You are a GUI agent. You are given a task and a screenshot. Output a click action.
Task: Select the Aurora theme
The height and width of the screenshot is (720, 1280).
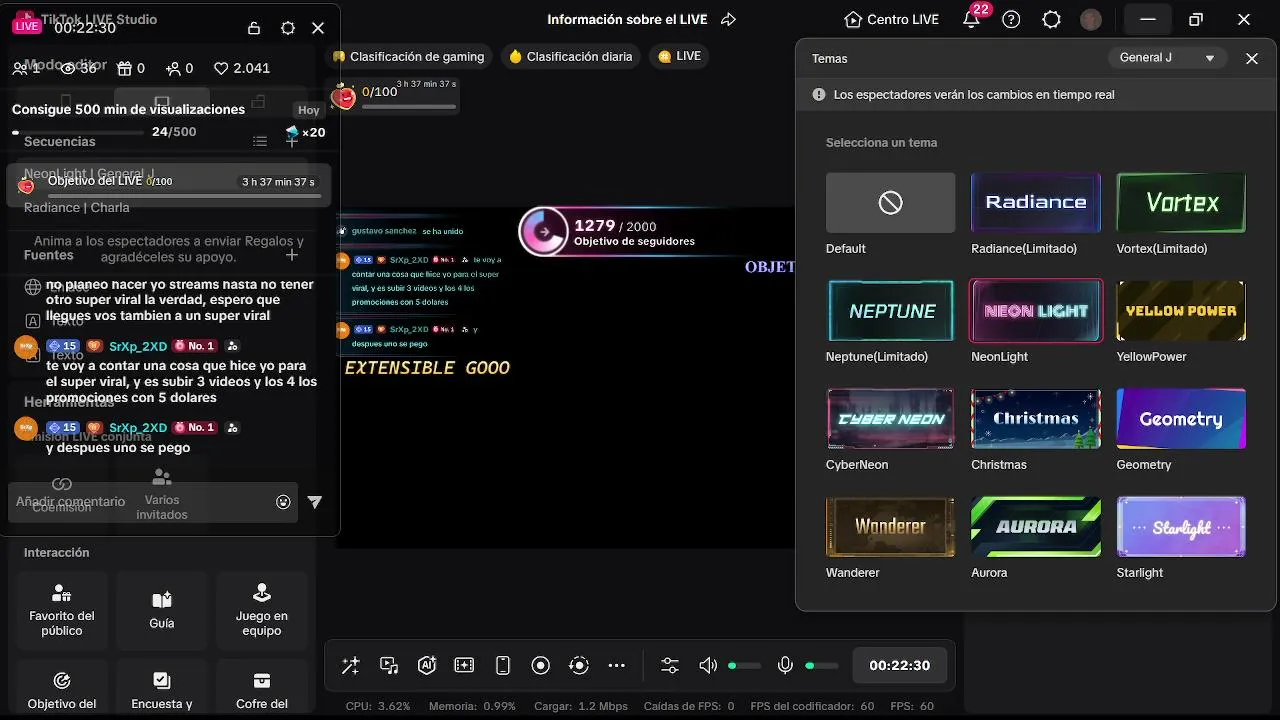[1036, 527]
